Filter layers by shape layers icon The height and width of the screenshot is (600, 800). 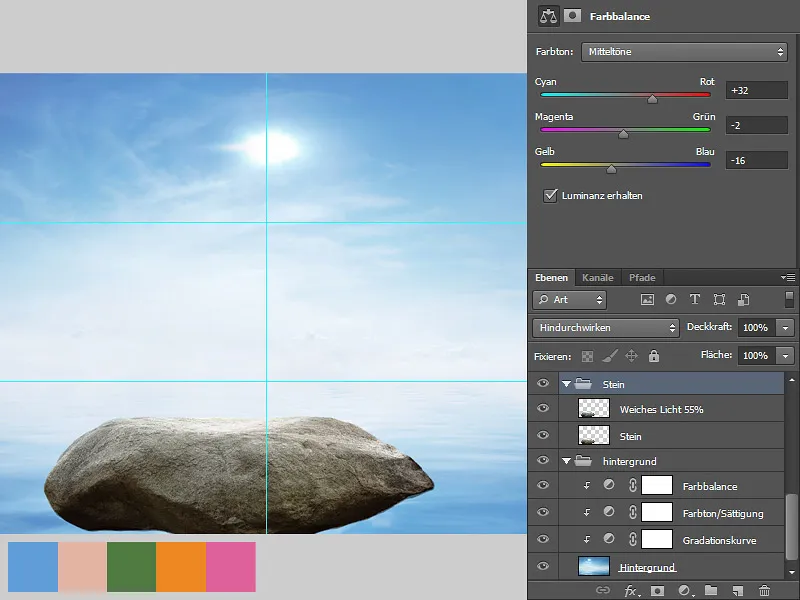[719, 299]
